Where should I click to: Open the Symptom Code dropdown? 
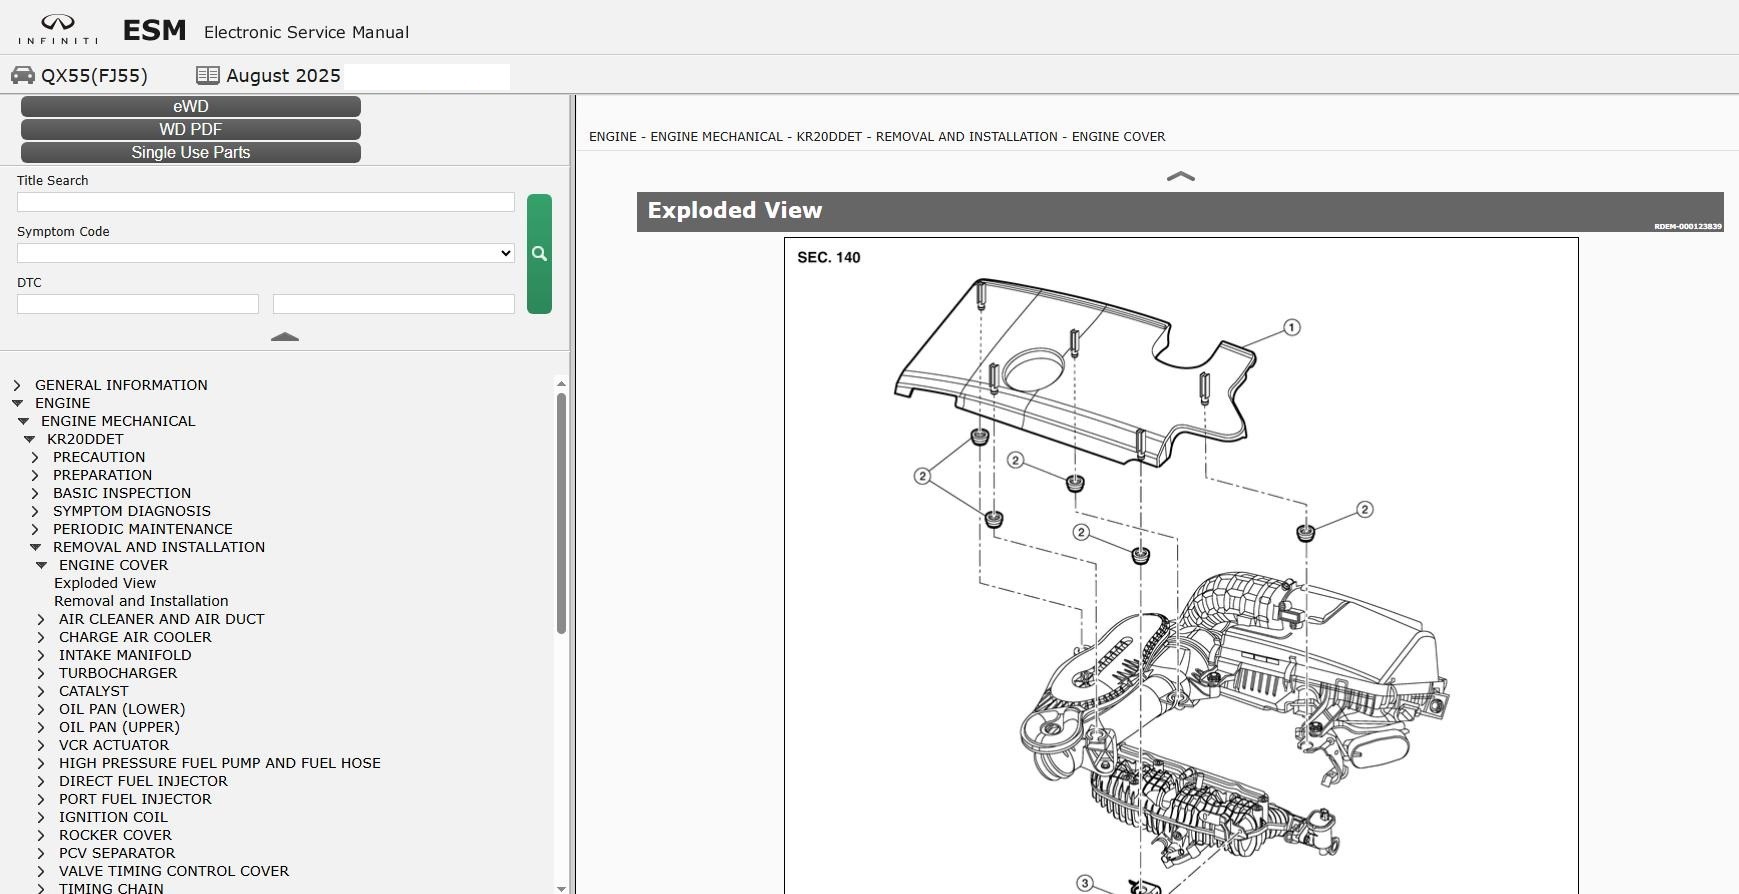pyautogui.click(x=265, y=254)
